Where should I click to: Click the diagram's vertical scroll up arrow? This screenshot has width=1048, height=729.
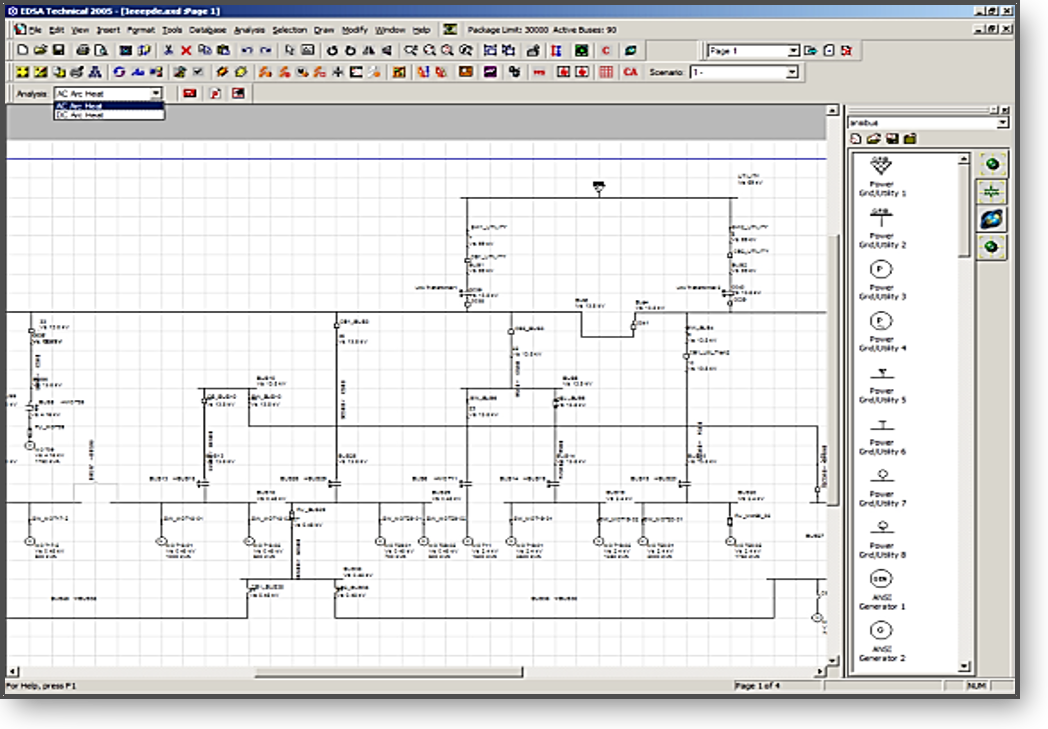(833, 110)
